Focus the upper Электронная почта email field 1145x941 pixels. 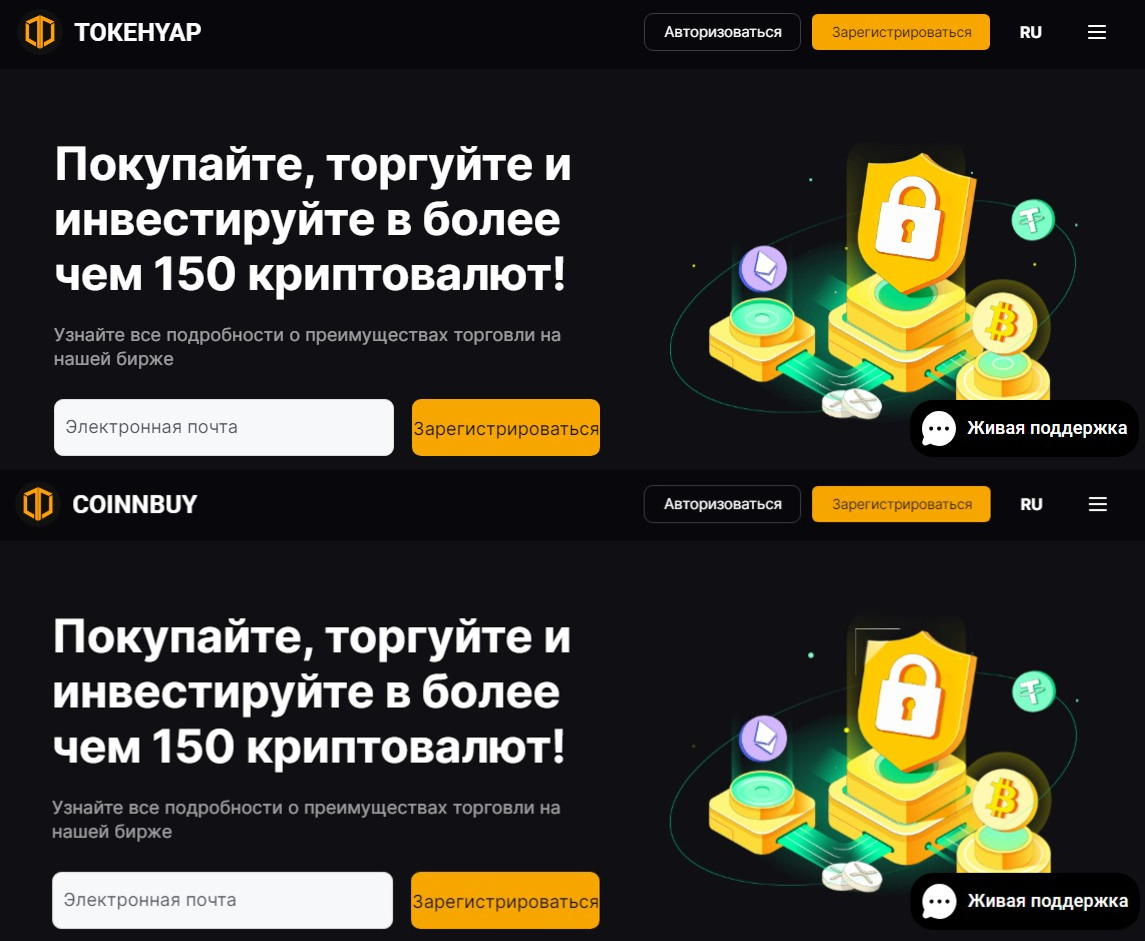223,427
